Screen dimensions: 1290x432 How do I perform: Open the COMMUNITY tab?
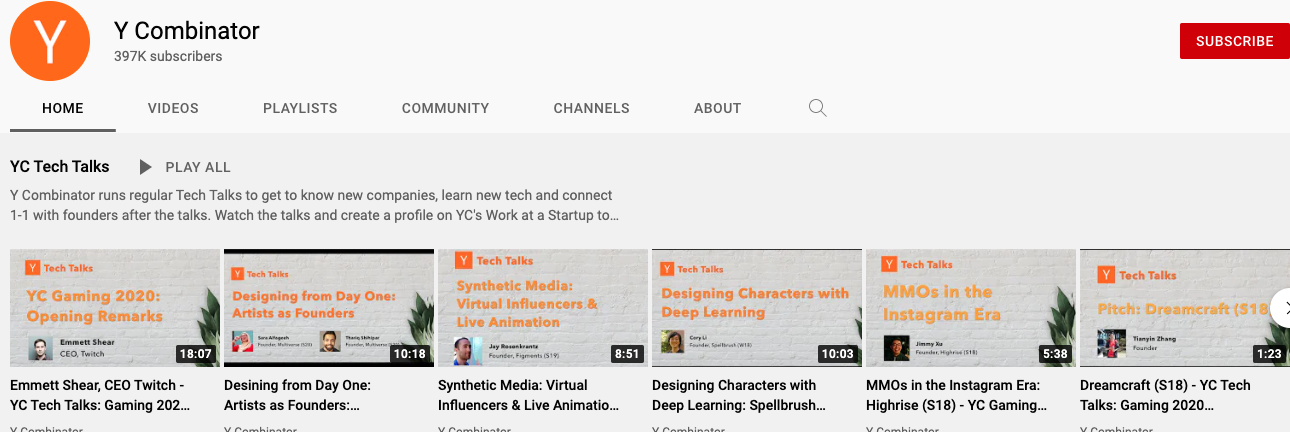point(445,108)
